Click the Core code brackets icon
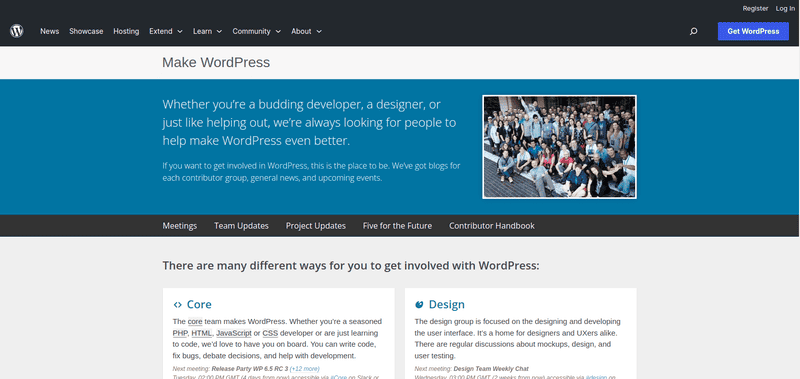 point(178,305)
